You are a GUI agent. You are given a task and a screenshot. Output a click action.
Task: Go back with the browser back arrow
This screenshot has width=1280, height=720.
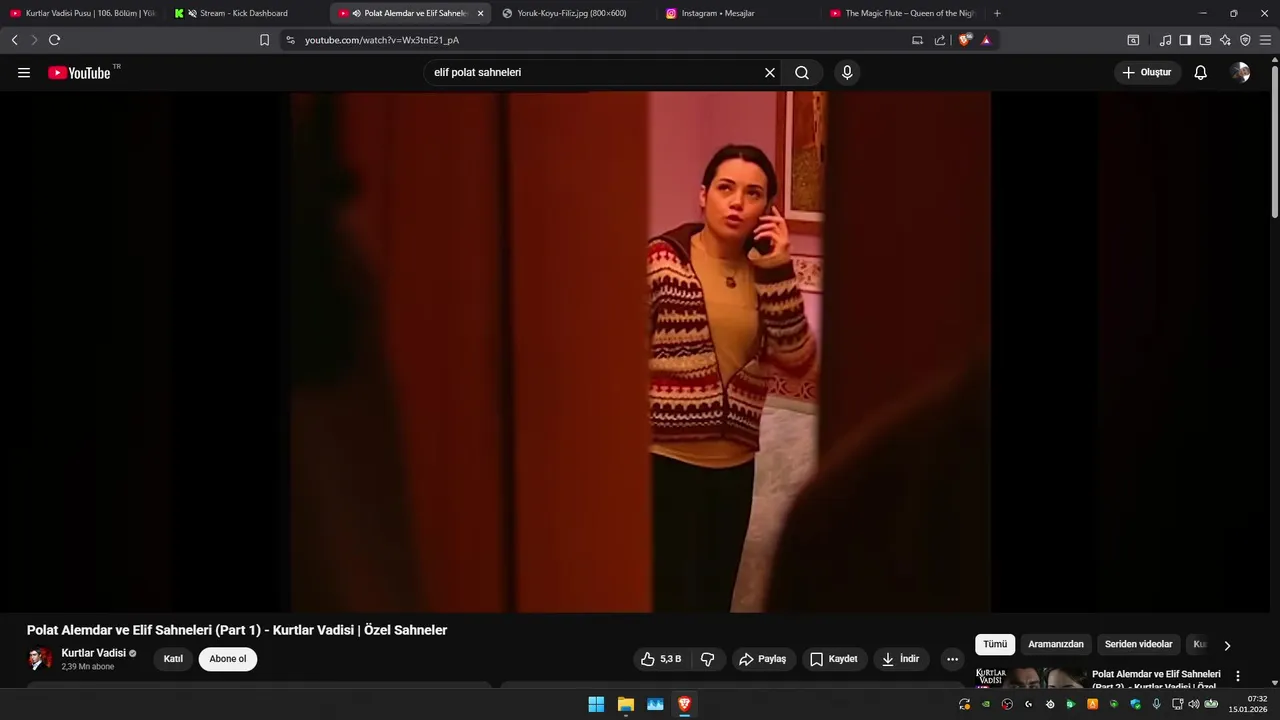point(14,40)
